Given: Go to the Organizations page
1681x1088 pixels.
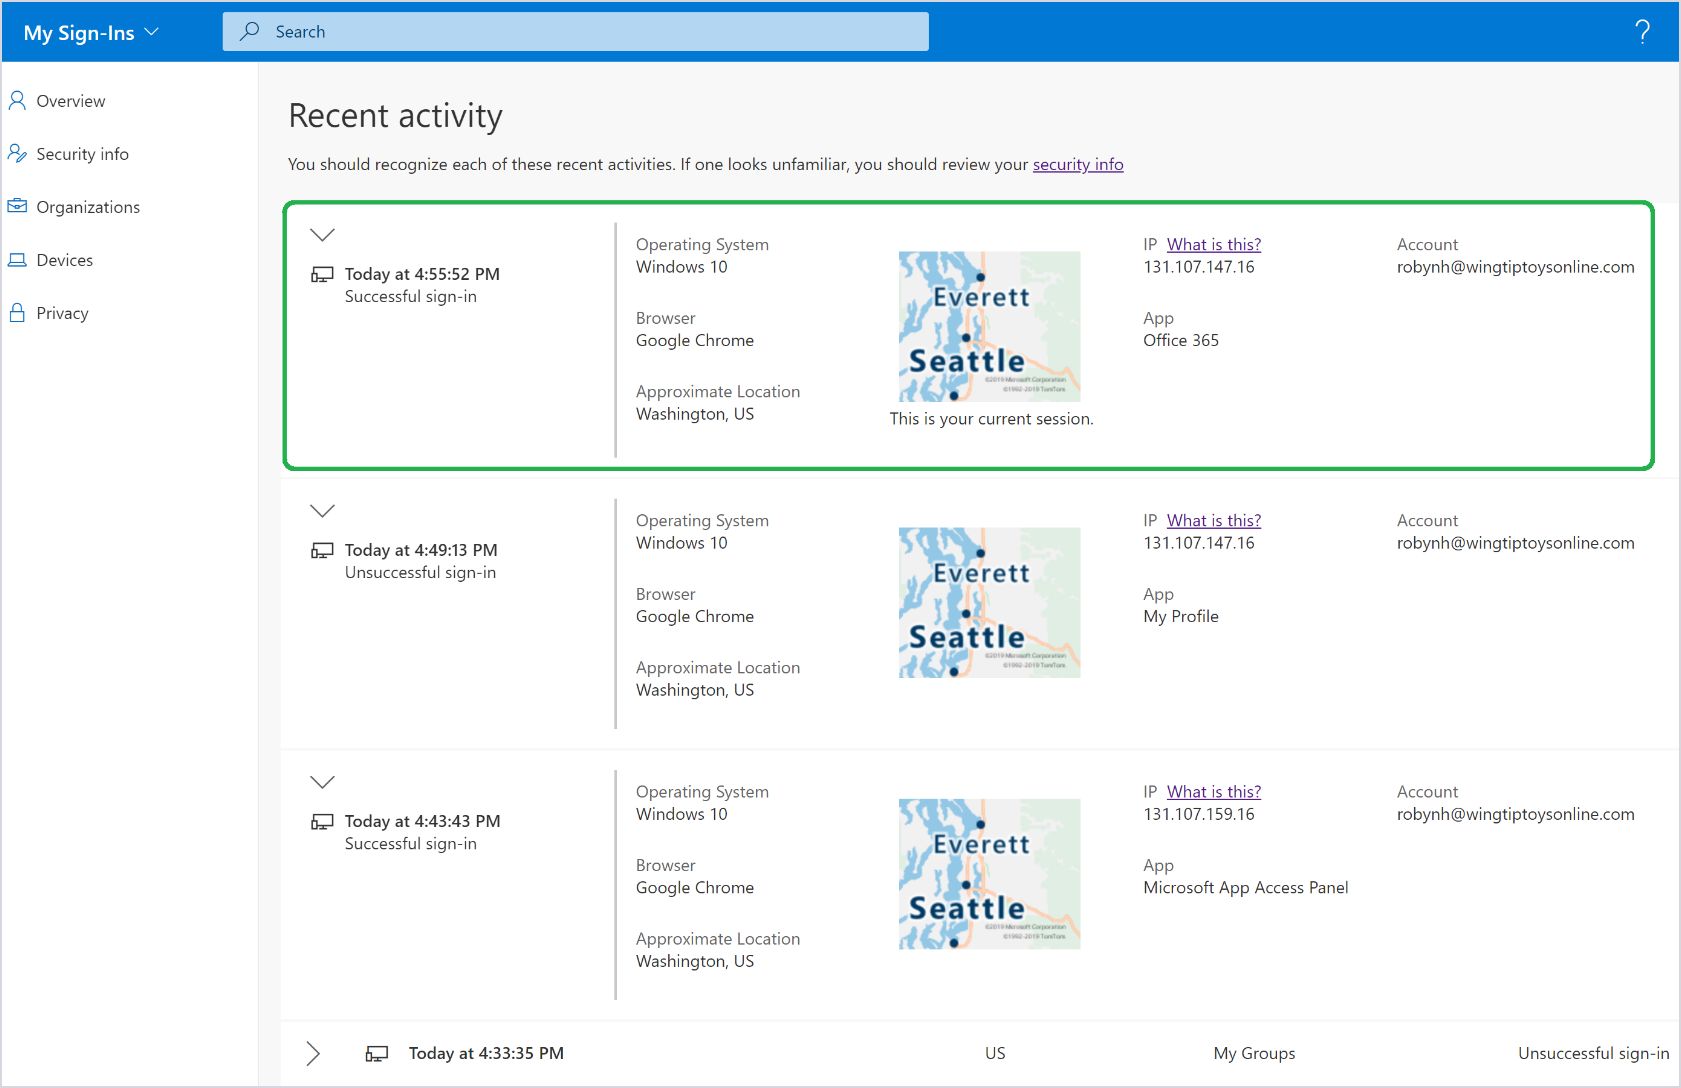Looking at the screenshot, I should tap(88, 207).
